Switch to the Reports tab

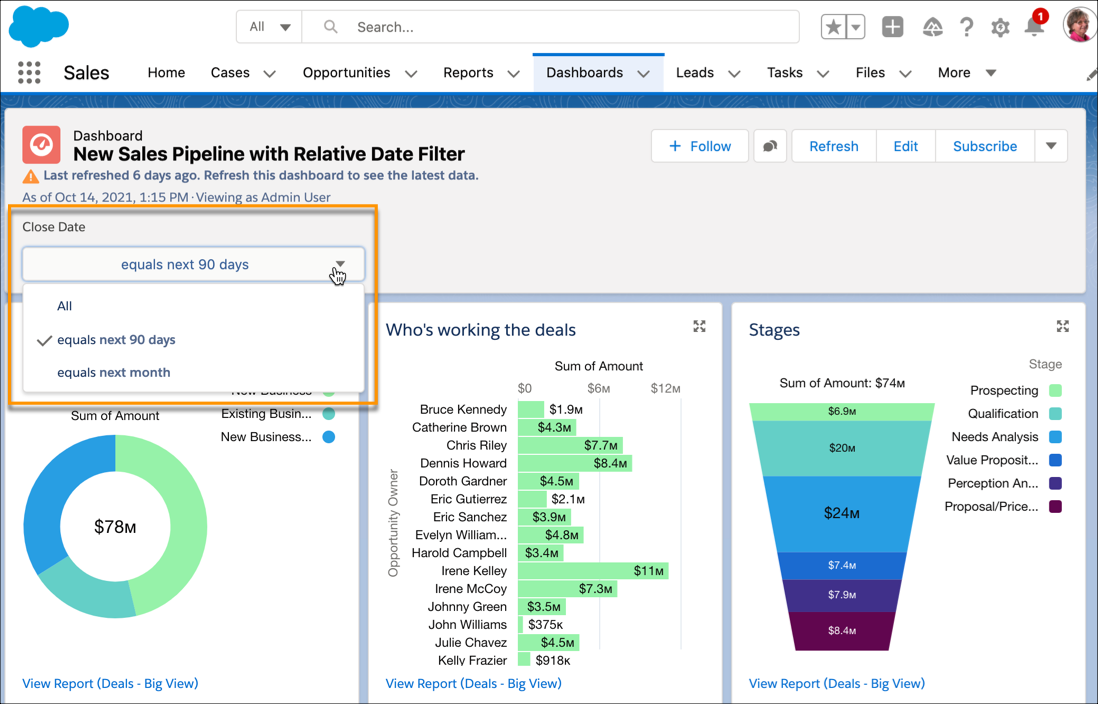tap(468, 72)
